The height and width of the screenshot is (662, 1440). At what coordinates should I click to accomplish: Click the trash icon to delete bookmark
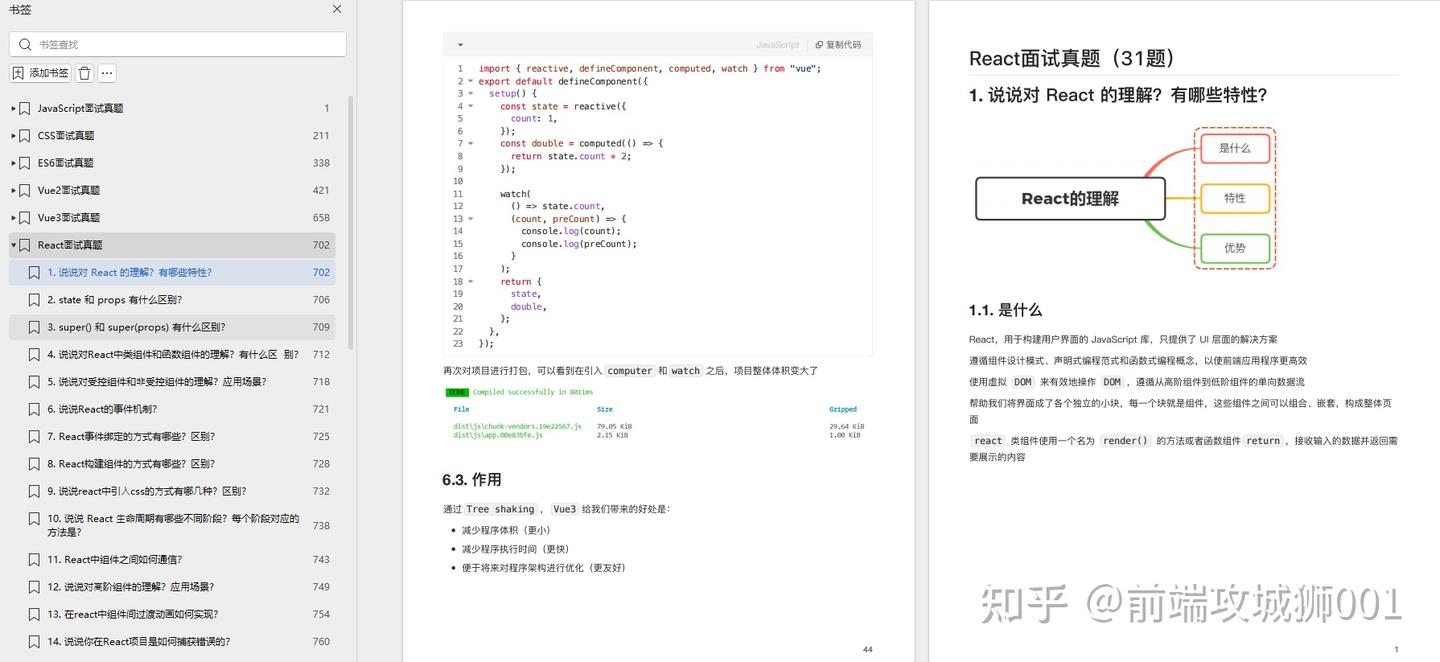[85, 73]
